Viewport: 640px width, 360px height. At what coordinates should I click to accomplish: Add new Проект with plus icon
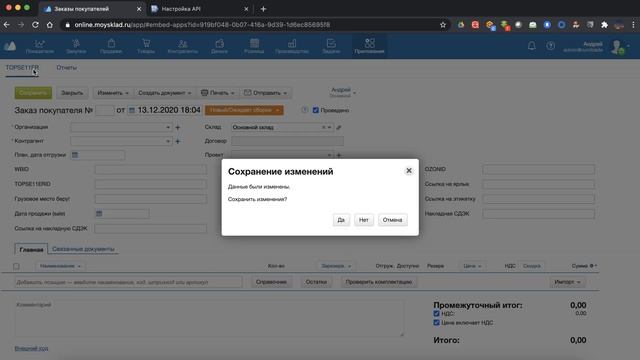point(338,155)
